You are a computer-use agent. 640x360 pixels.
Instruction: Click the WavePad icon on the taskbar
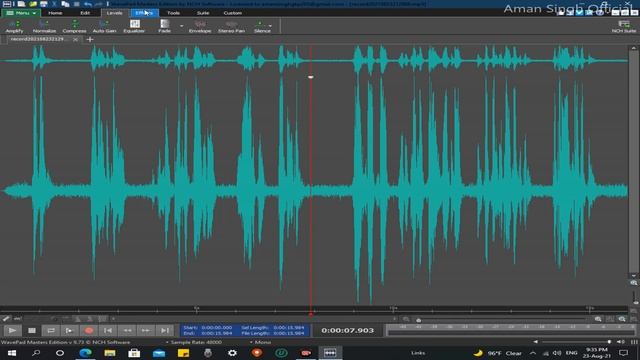[x=330, y=353]
